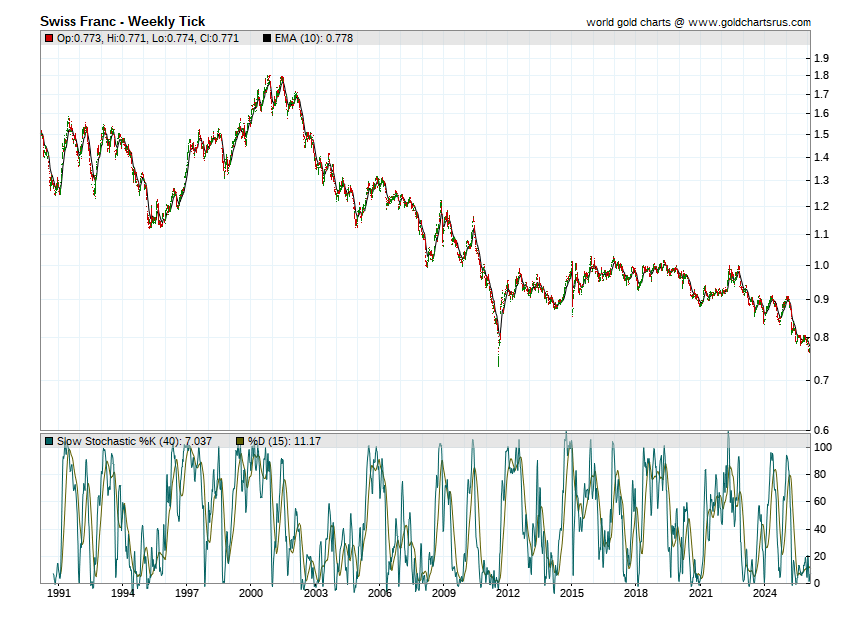Click the %D (15): 11.17 legend label

click(284, 441)
